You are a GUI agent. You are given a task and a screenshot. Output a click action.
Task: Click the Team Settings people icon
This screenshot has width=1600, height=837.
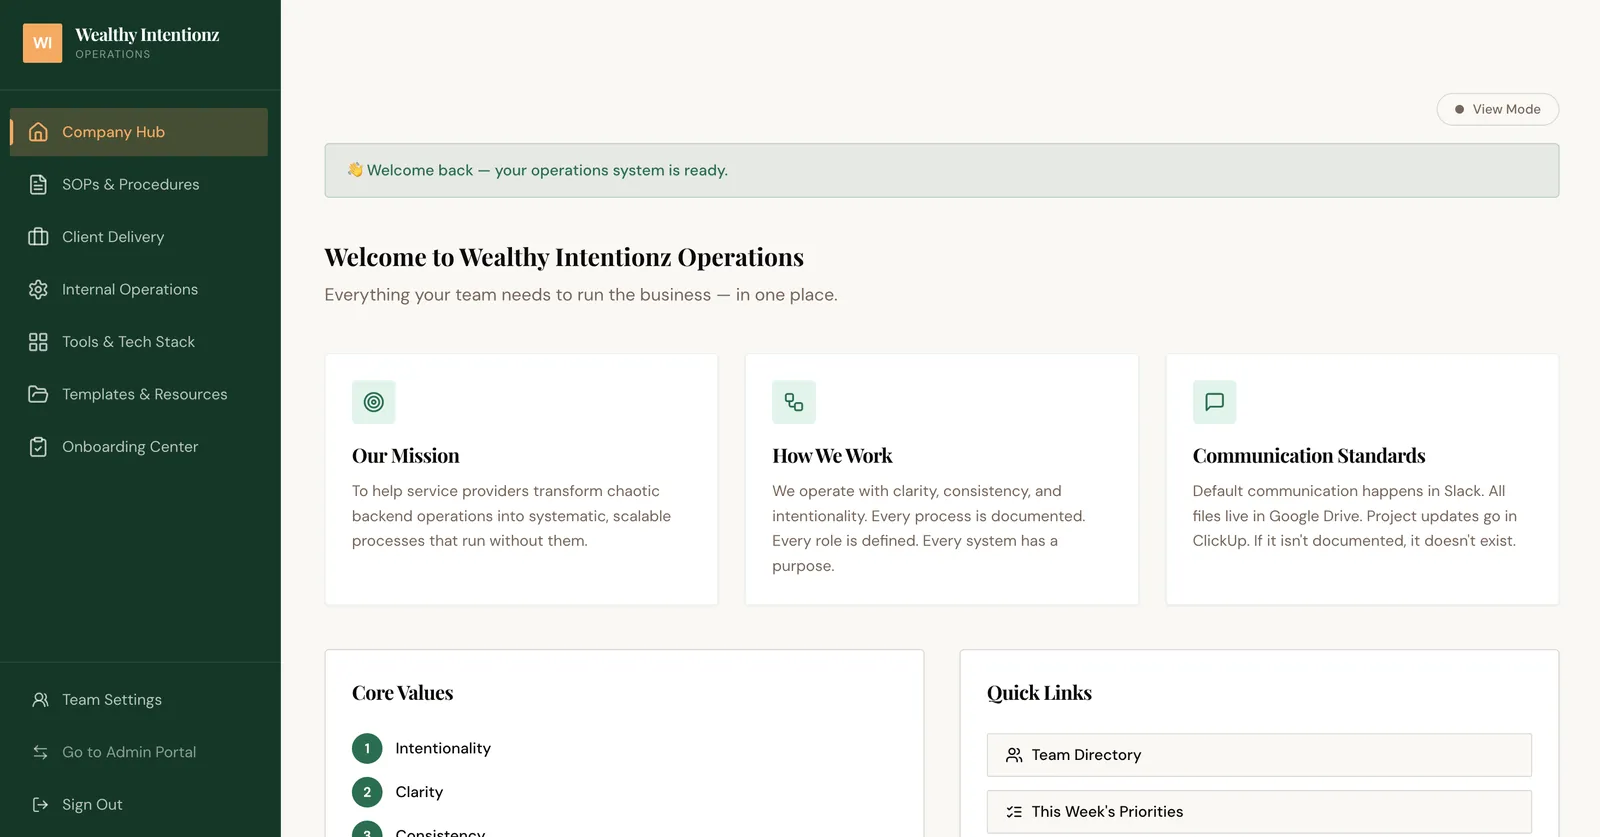40,700
